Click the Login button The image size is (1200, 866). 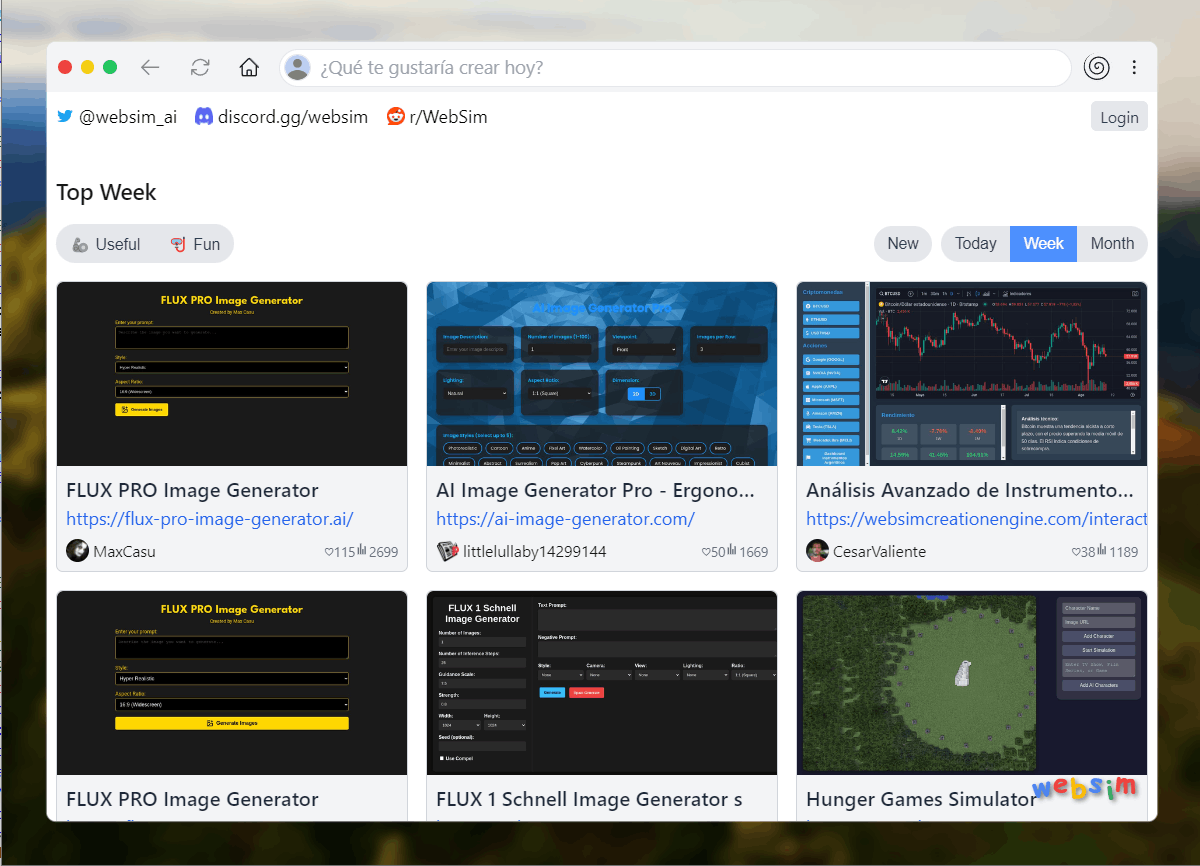(x=1119, y=117)
